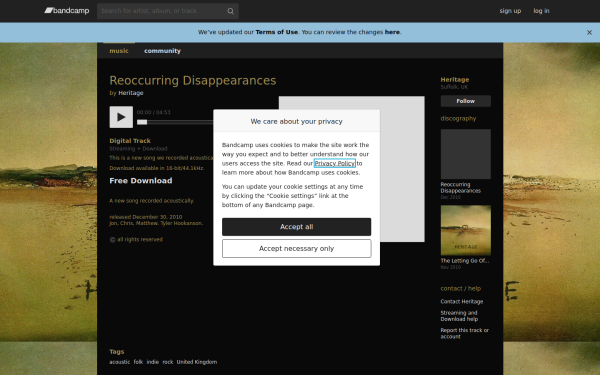Screen dimensions: 600x375
Task: Review changes via the 'here' link
Action: [392, 32]
